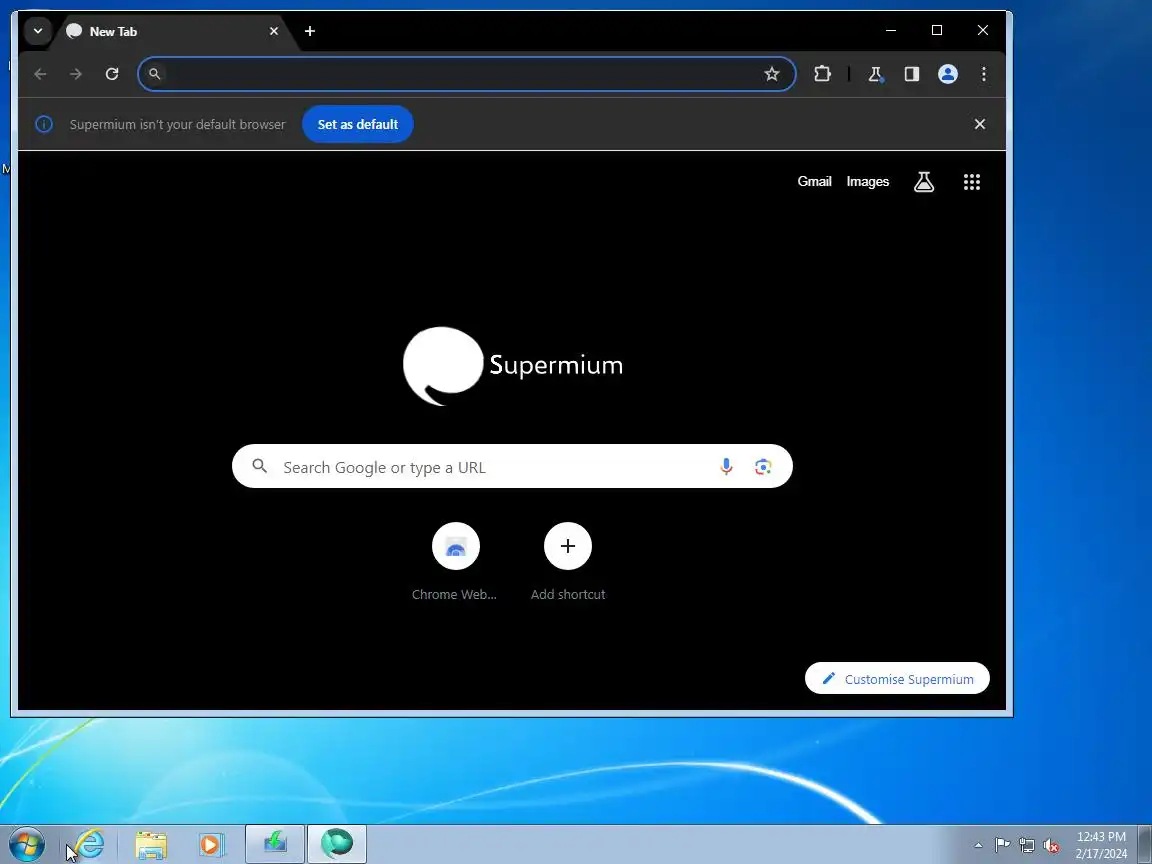Open the Extensions puzzle icon

pyautogui.click(x=822, y=73)
